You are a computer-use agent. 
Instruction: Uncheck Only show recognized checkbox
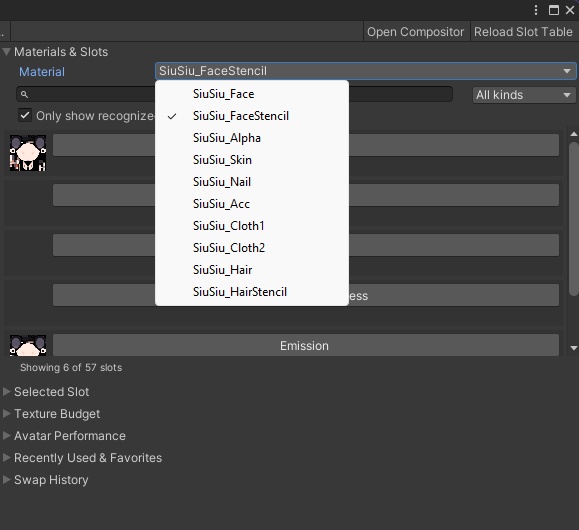[25, 115]
